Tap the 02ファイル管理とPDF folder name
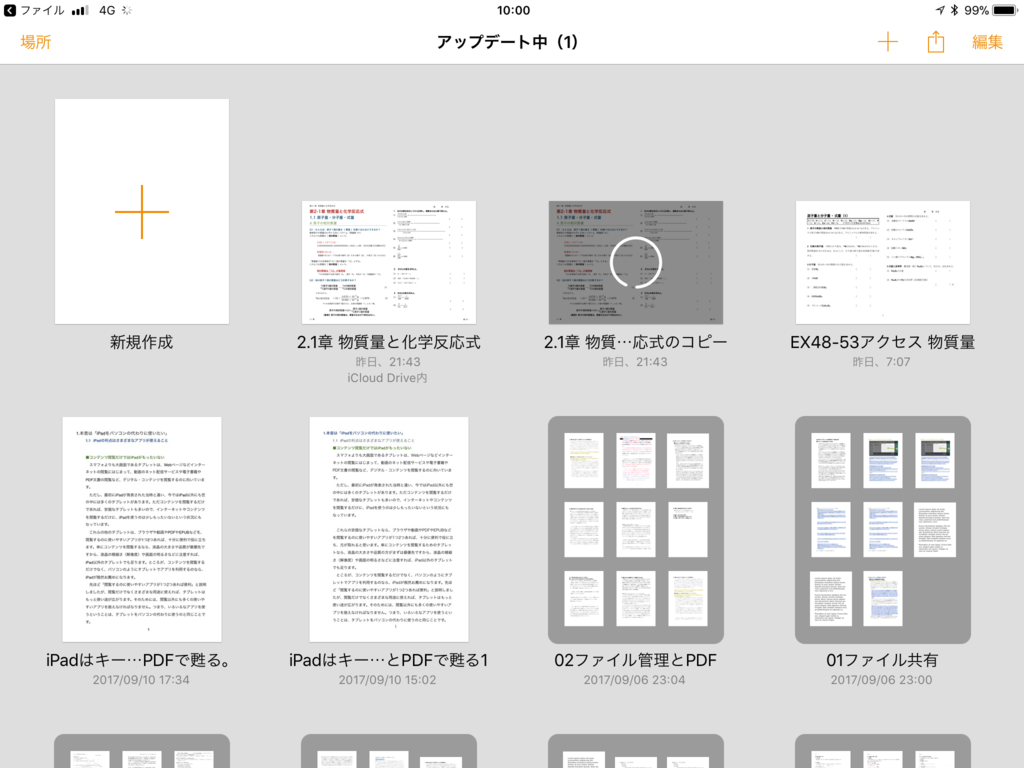 coord(635,660)
